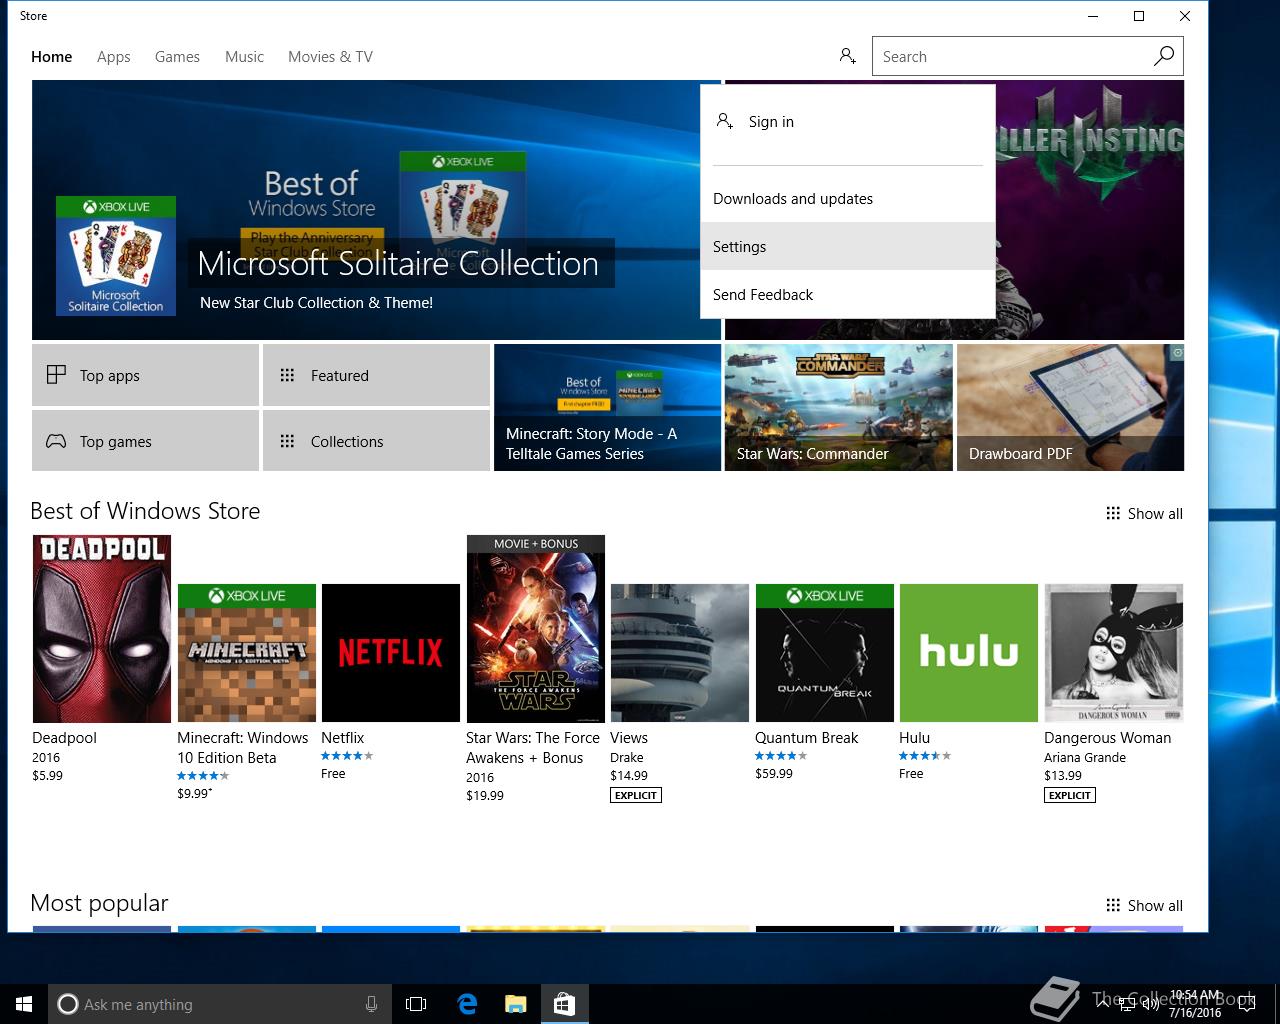The width and height of the screenshot is (1280, 1024).
Task: Click the Sign in person icon
Action: tap(725, 121)
